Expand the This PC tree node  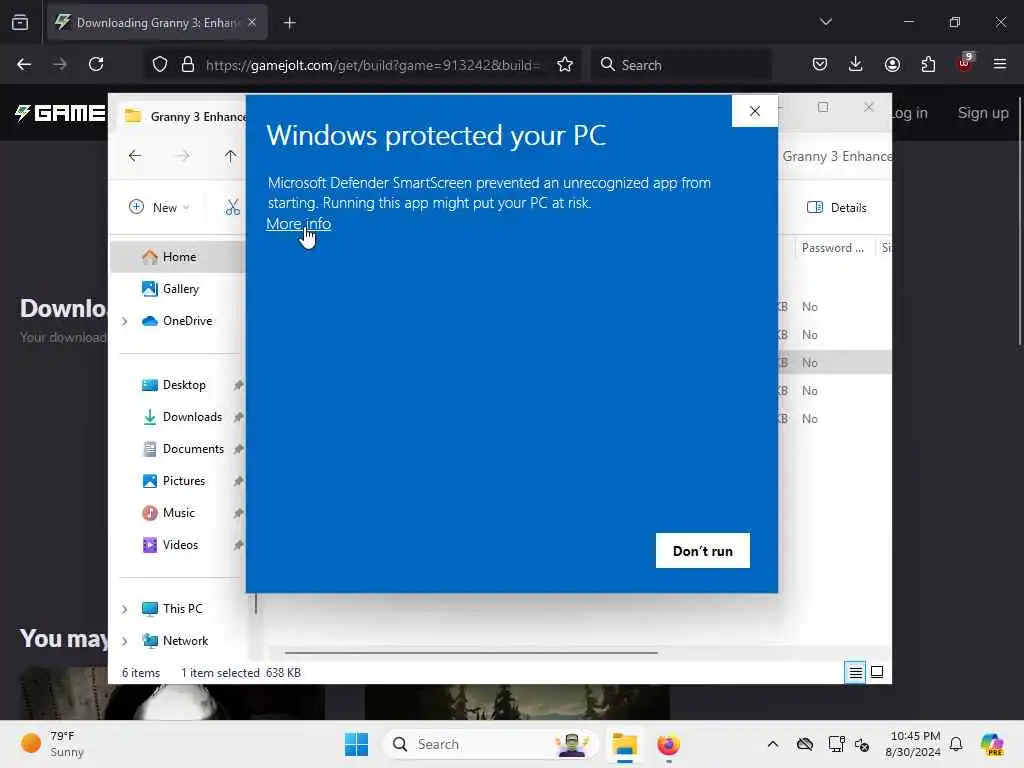pyautogui.click(x=125, y=609)
